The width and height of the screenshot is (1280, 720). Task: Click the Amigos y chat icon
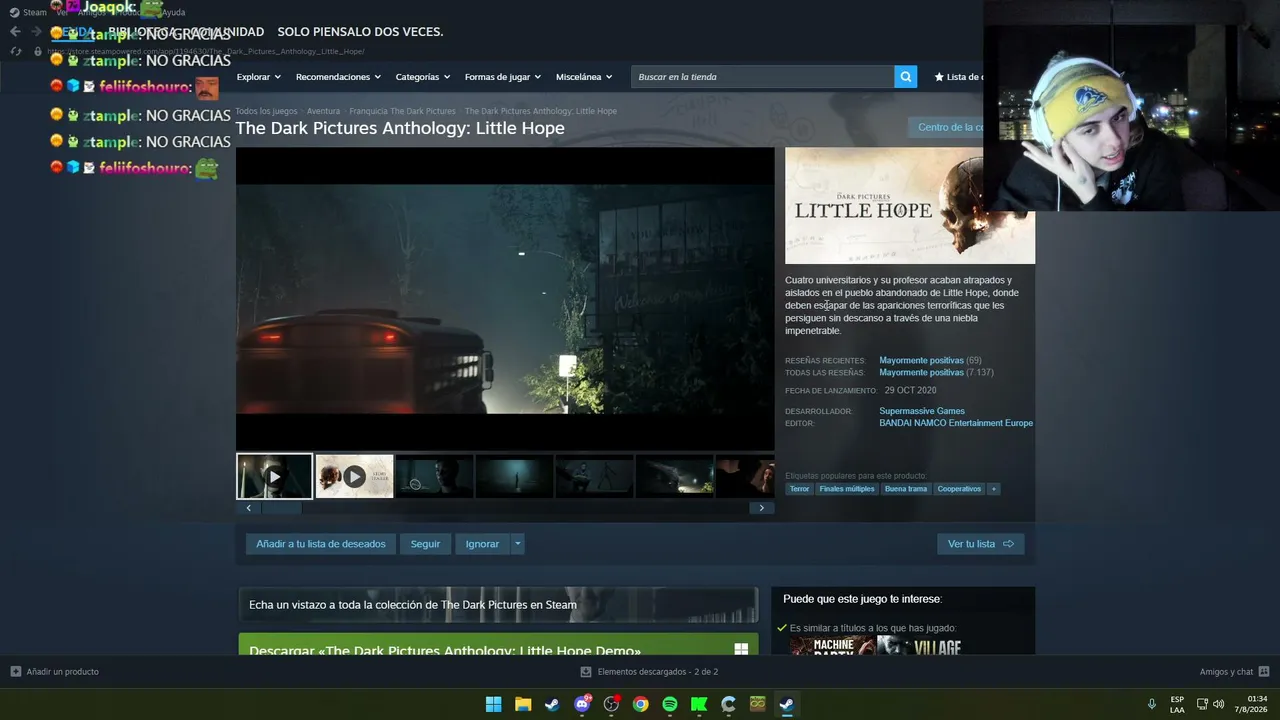click(x=1264, y=672)
